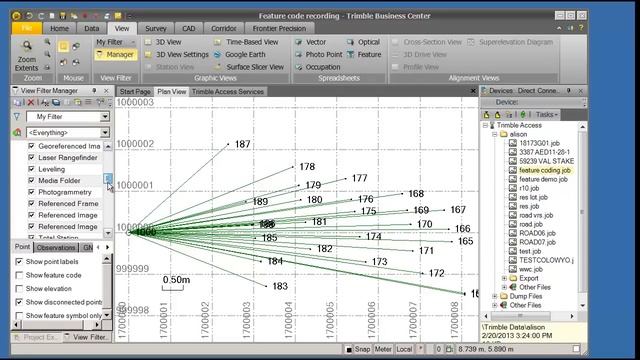Viewport: 640px width, 360px height.
Task: Uncheck the Media Folder checkbox
Action: [x=31, y=180]
